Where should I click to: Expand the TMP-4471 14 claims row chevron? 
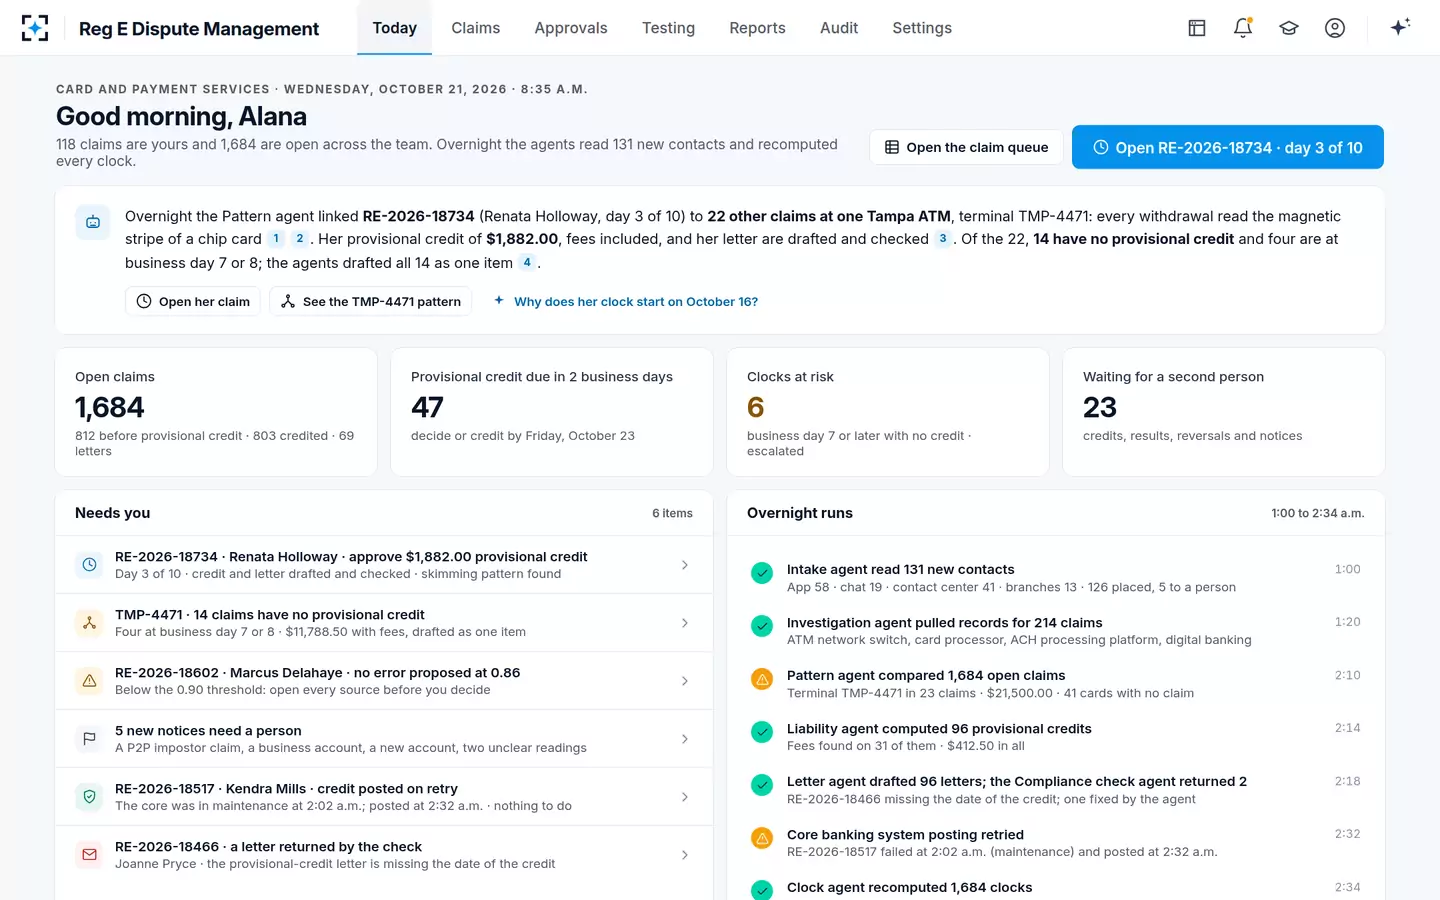pyautogui.click(x=685, y=623)
